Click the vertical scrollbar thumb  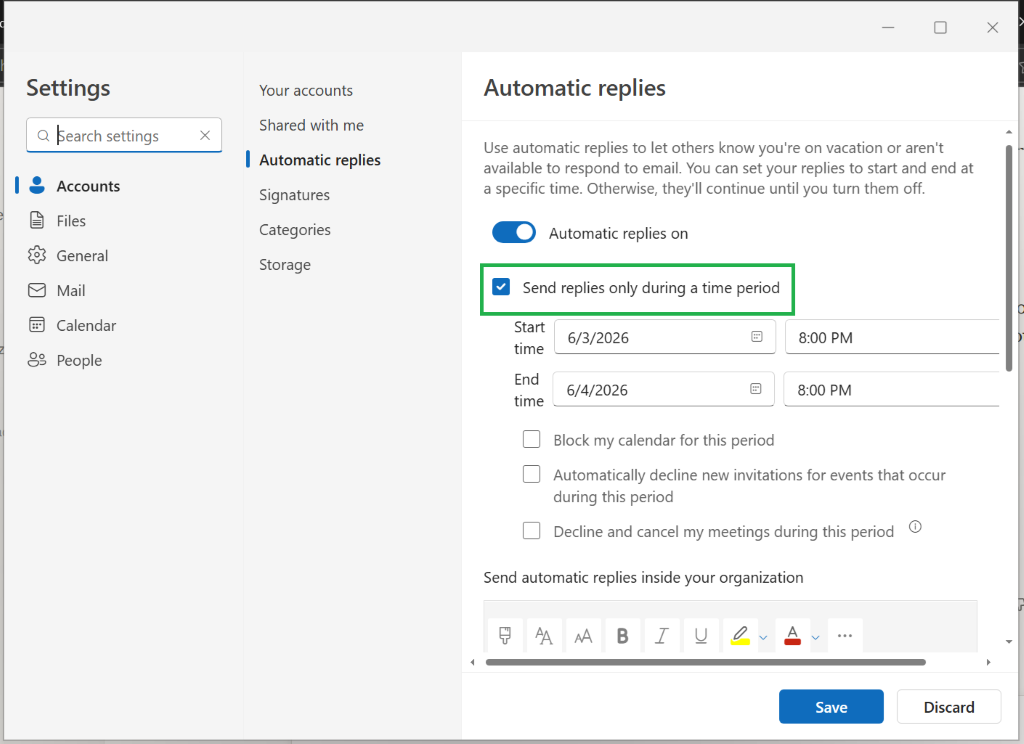pos(1008,258)
